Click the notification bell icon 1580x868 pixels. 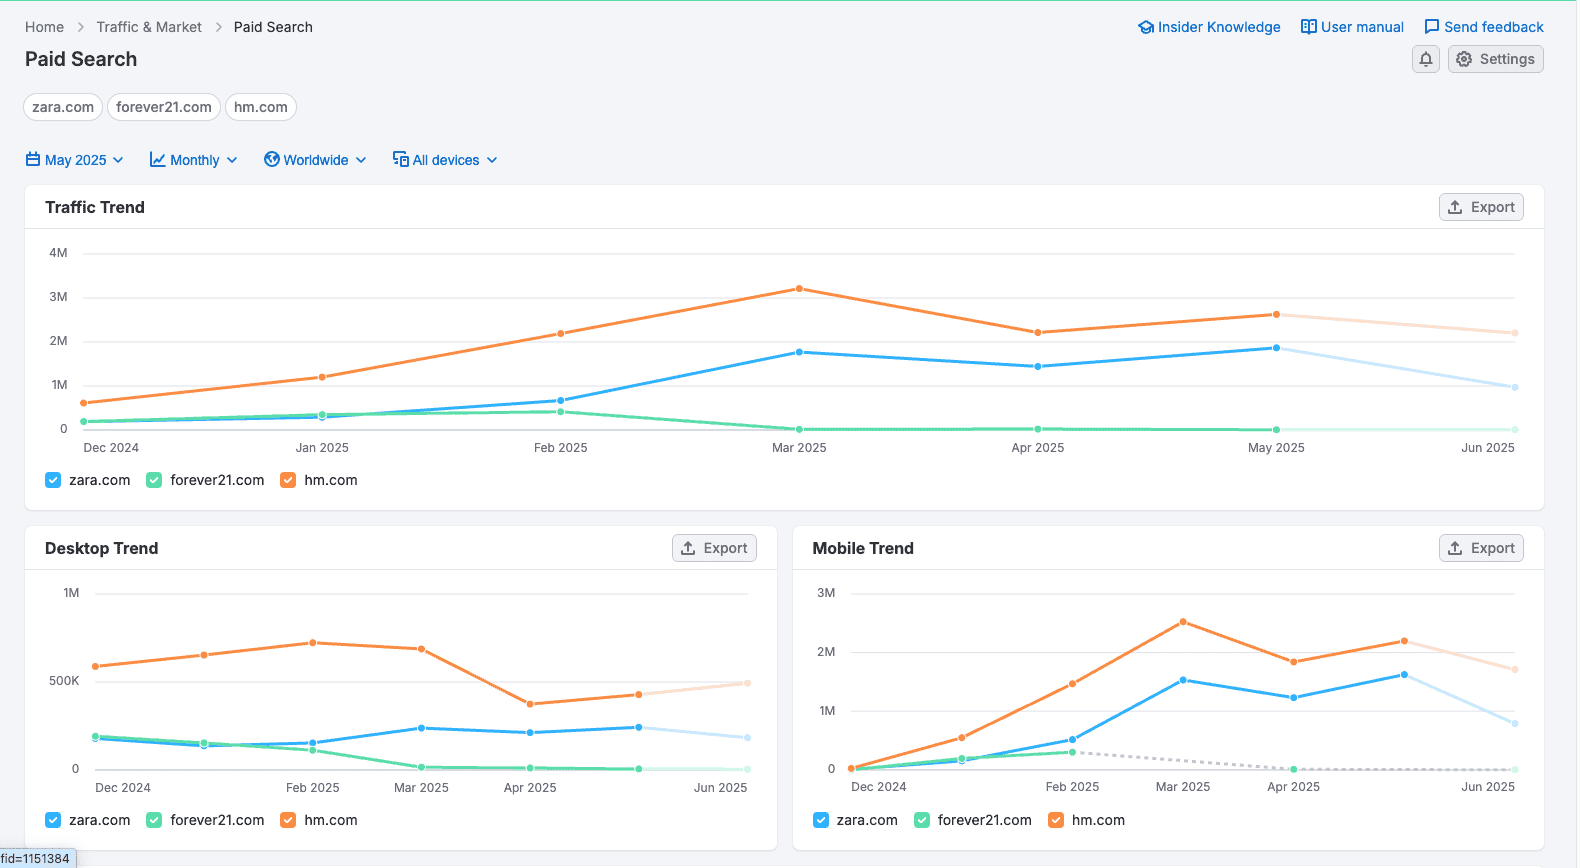tap(1426, 59)
